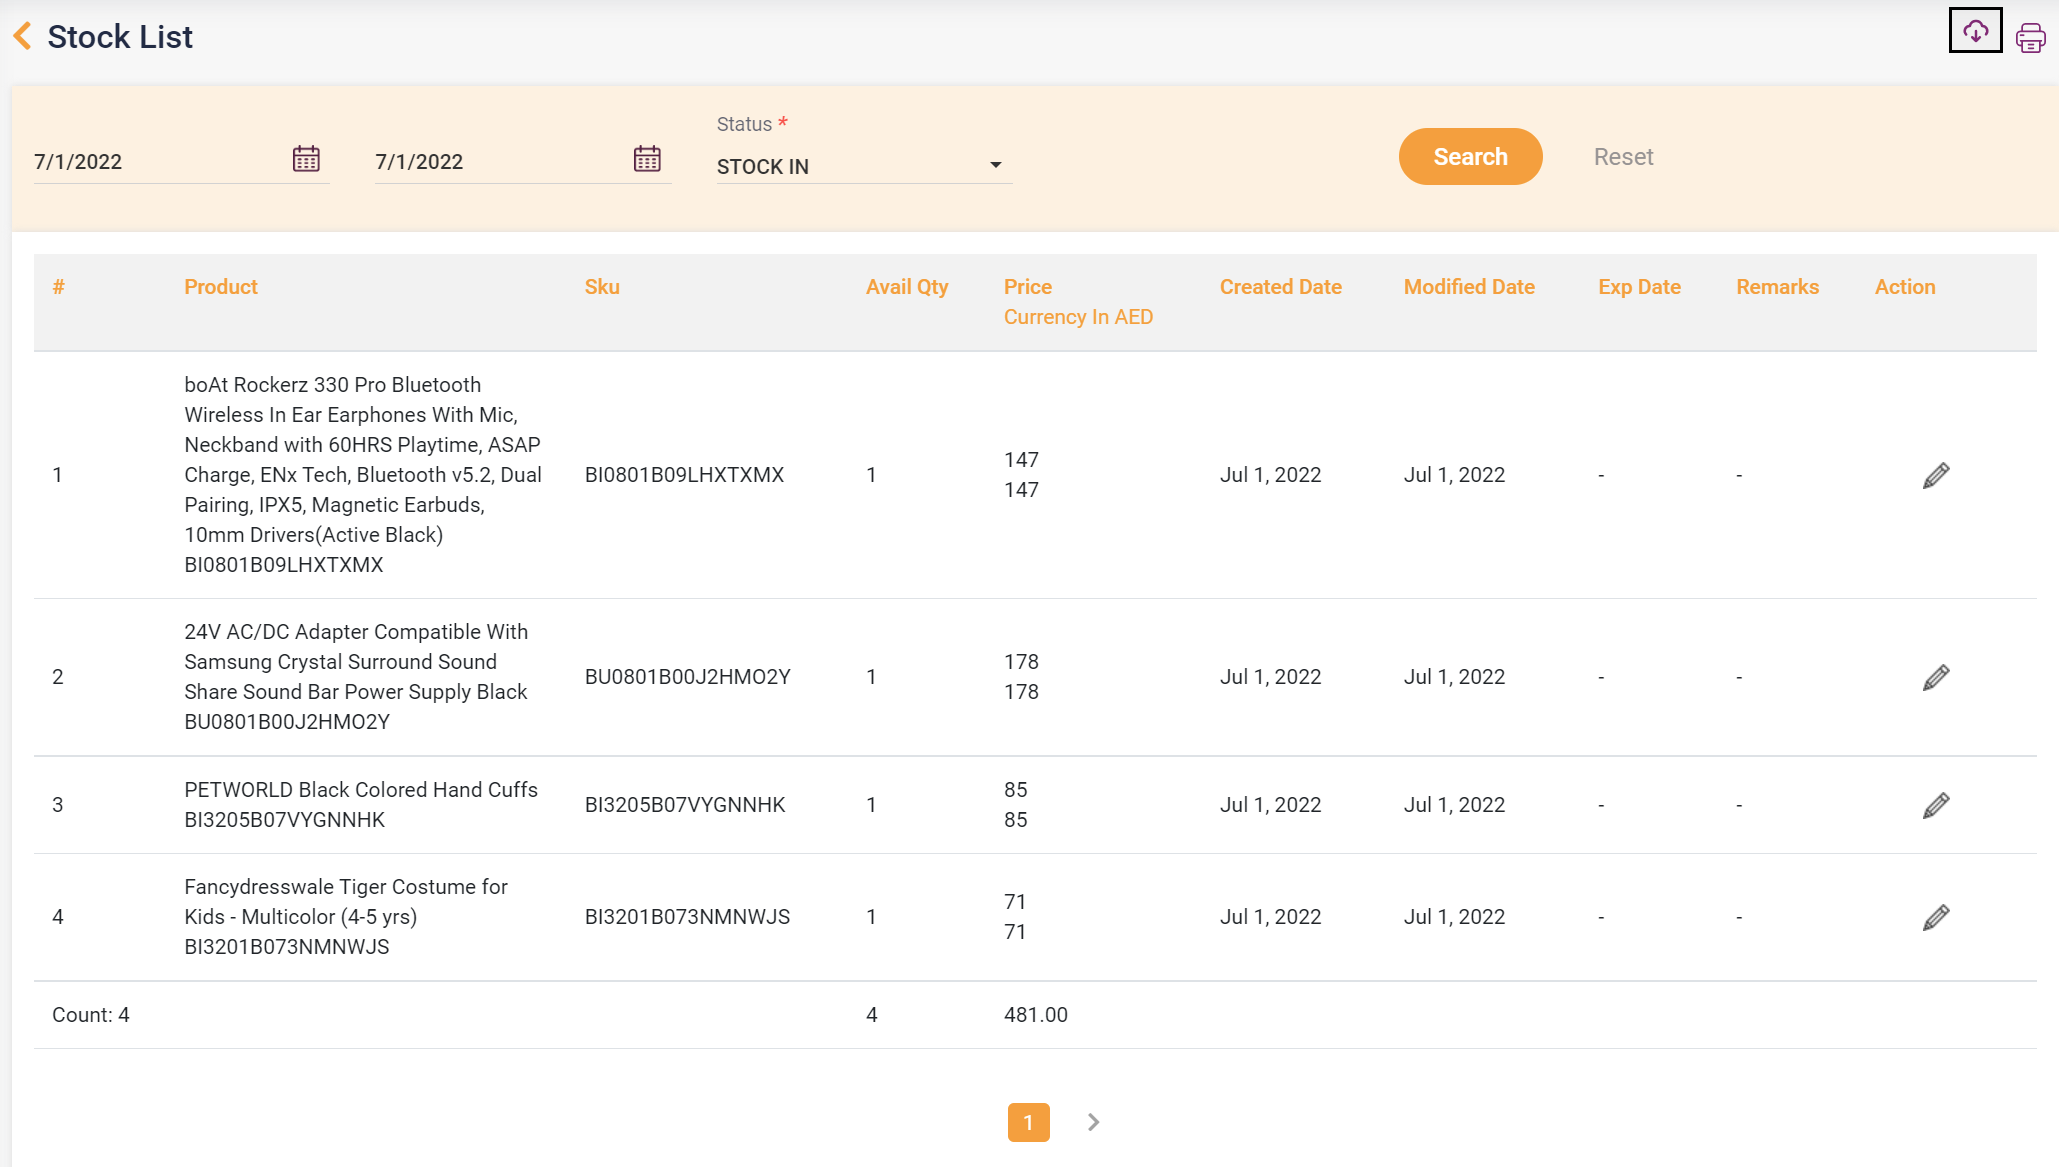Go back using the orange arrow
This screenshot has width=2059, height=1167.
[22, 36]
